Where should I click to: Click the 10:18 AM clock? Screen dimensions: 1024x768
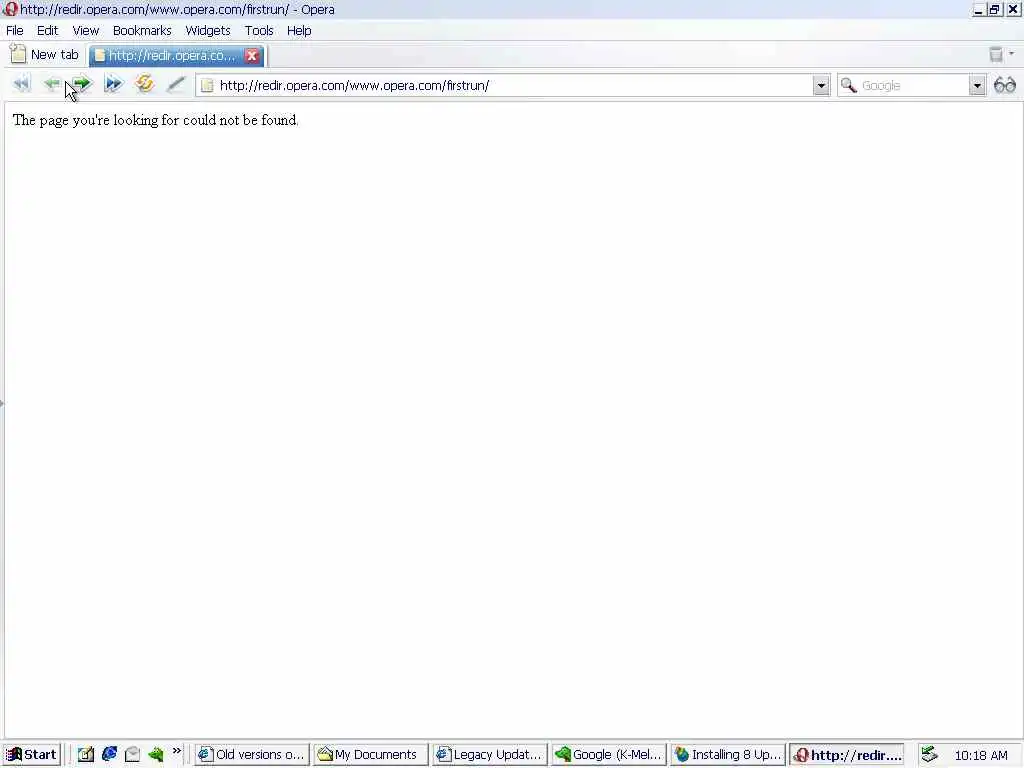click(981, 756)
